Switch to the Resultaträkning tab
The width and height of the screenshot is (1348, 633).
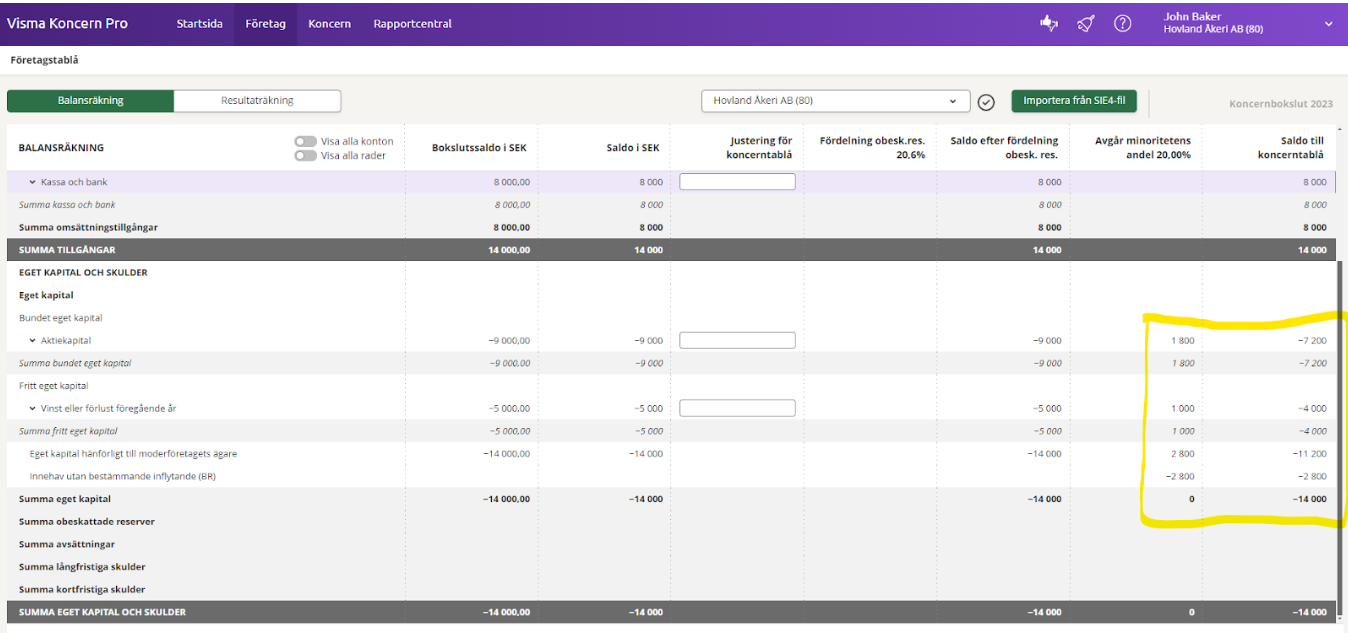(257, 101)
